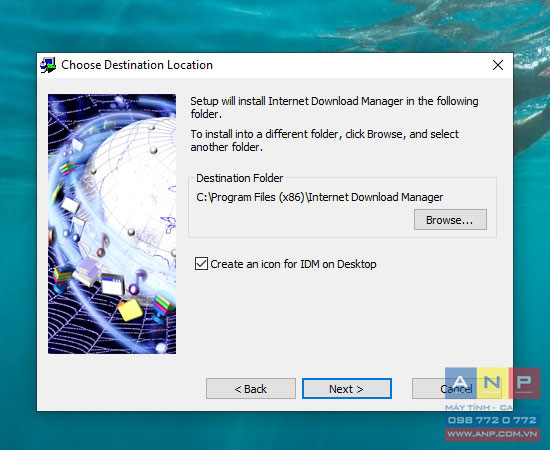Click the globe artwork image in installer
550x450 pixels.
point(112,224)
